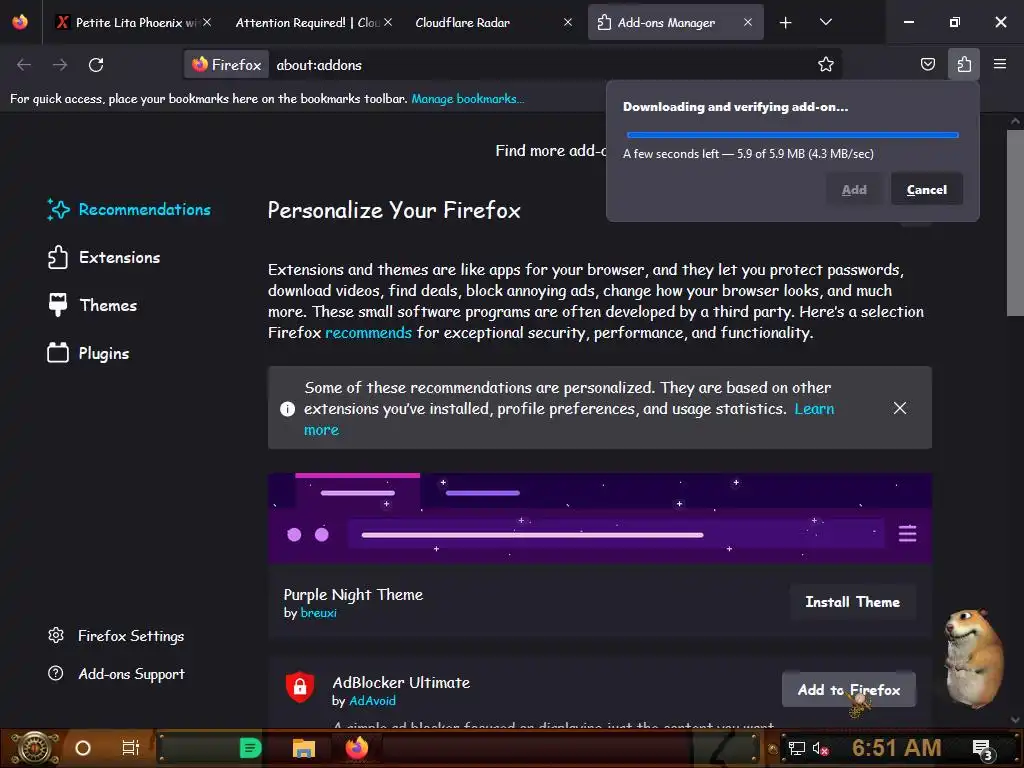The width and height of the screenshot is (1024, 768).
Task: Click the Extensions puzzle piece sidebar icon
Action: [57, 257]
